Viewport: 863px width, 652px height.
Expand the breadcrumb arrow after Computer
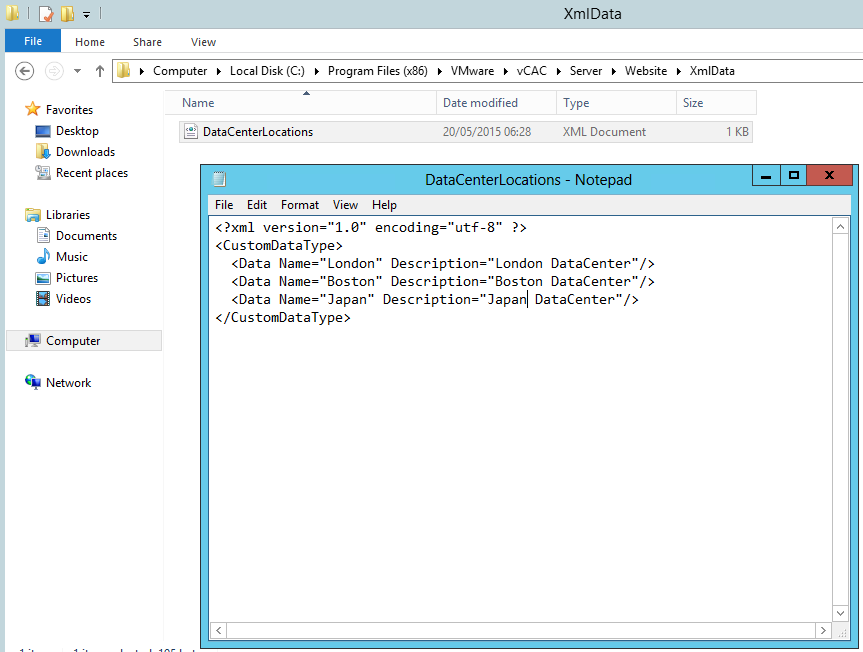point(219,72)
